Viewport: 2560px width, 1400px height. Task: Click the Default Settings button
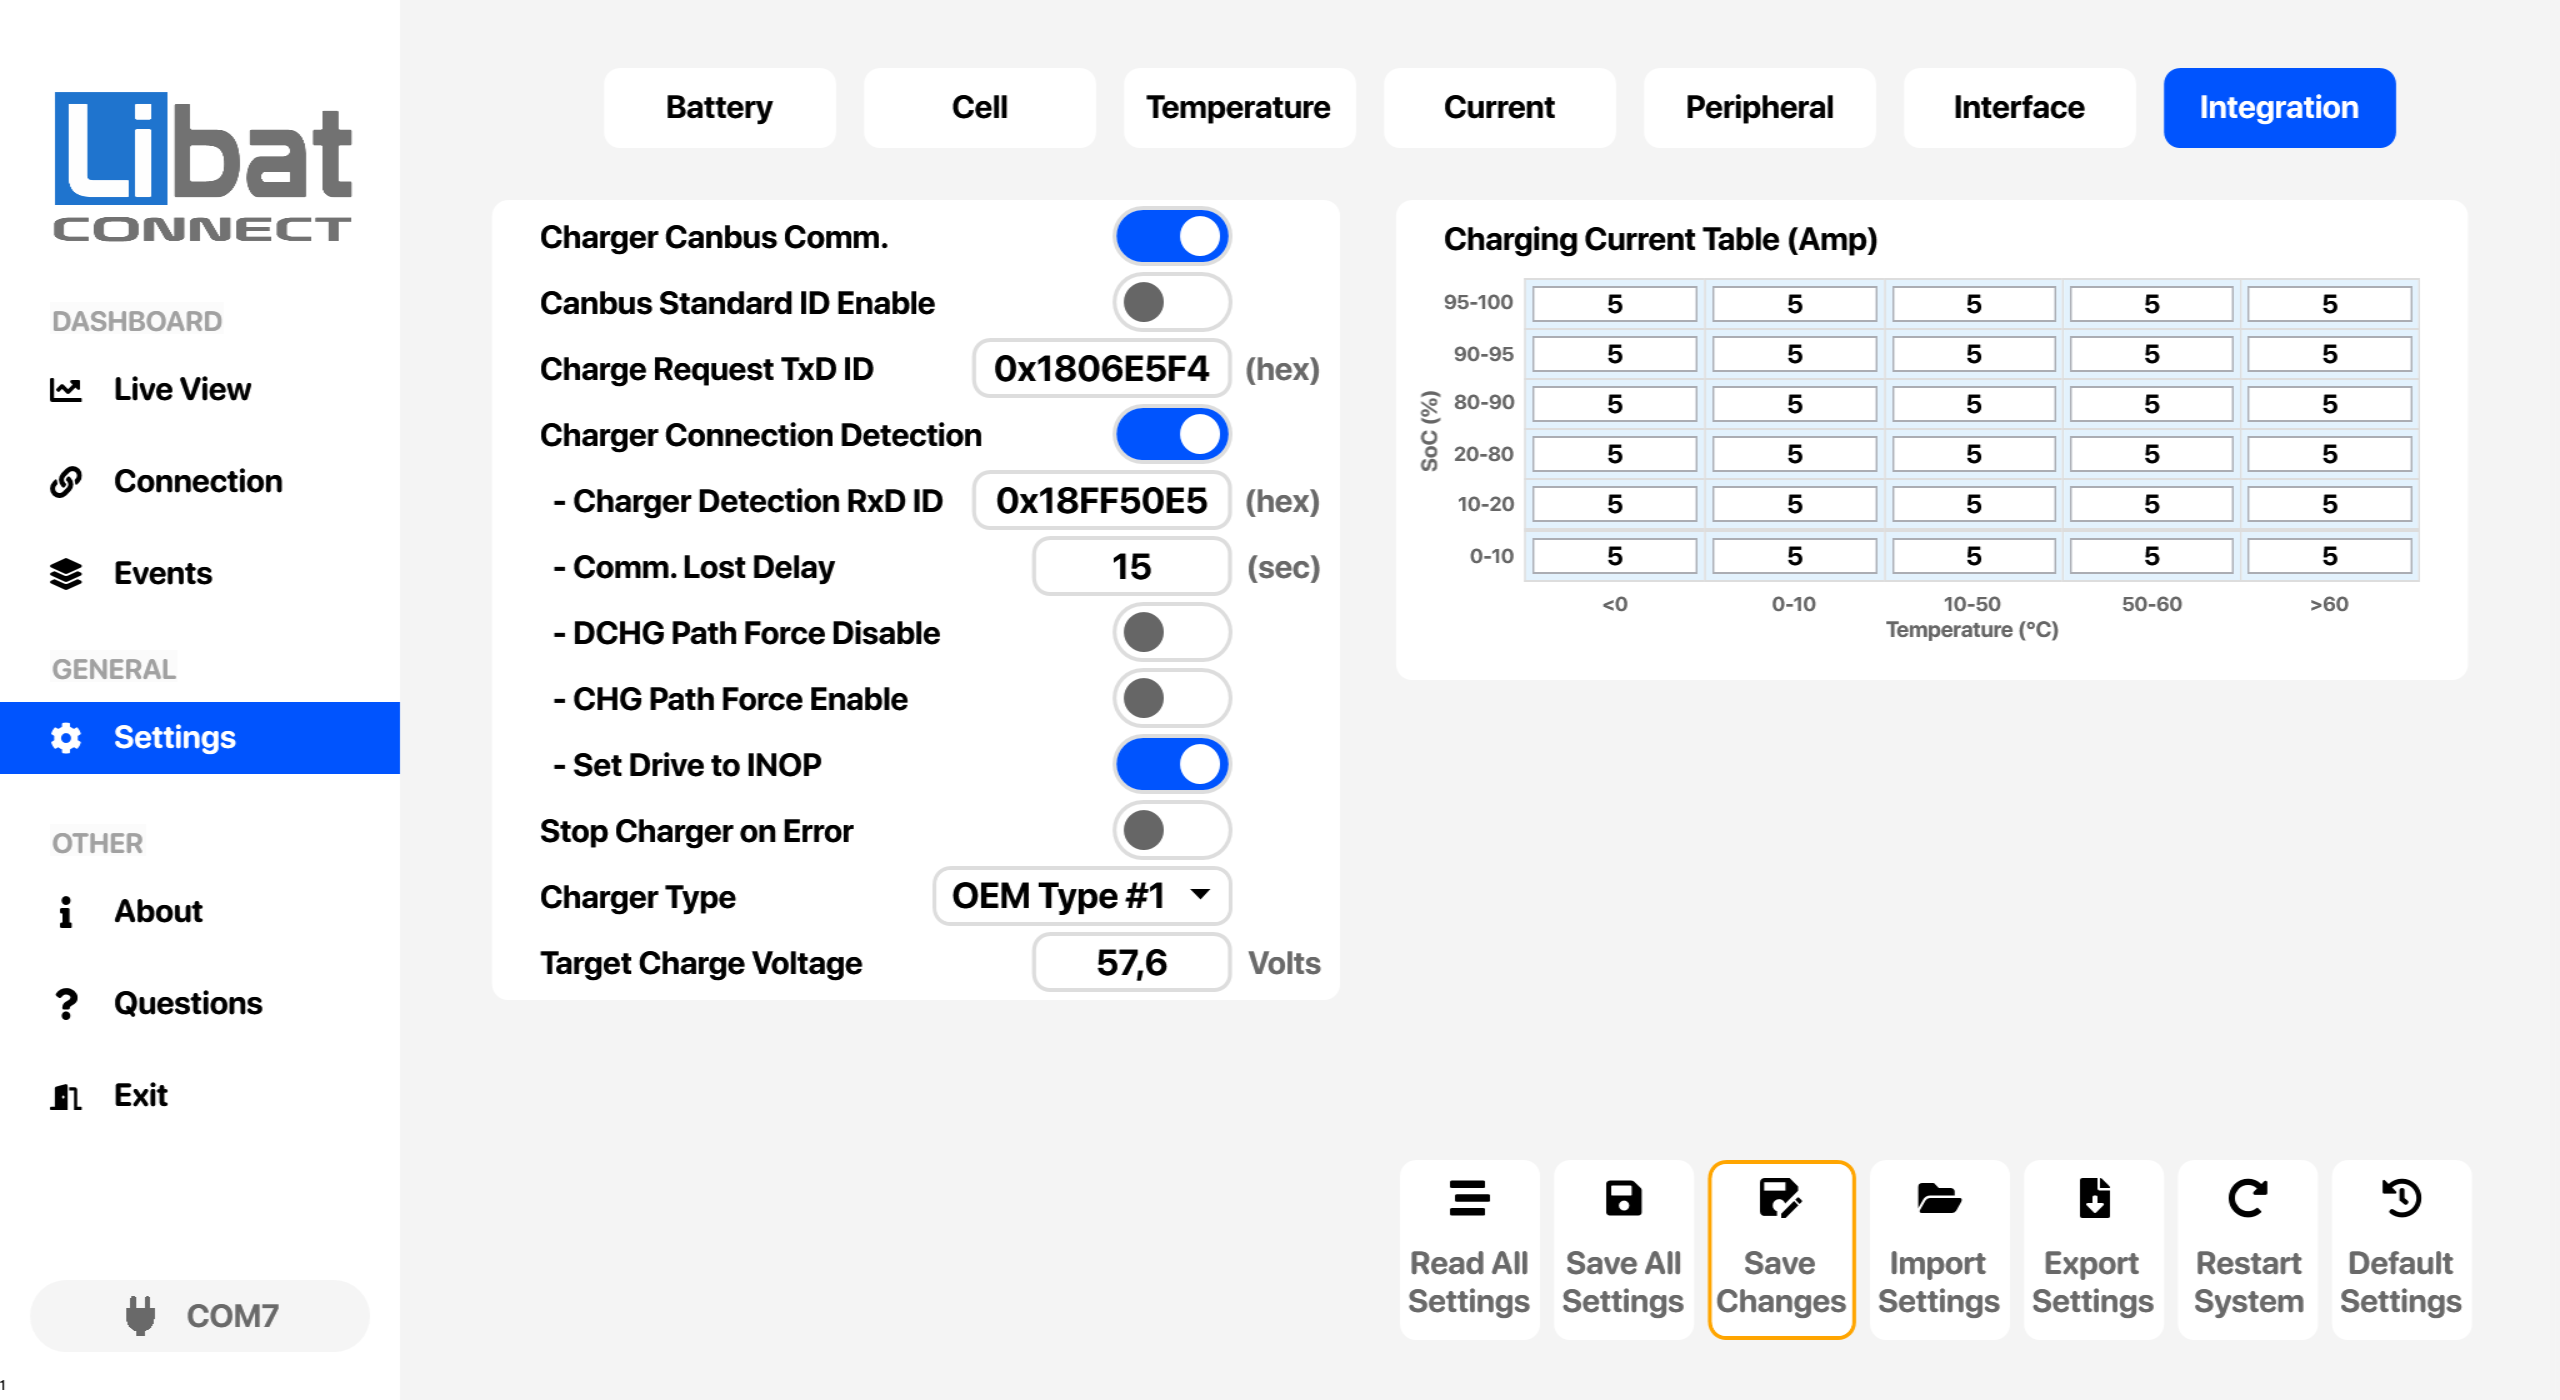point(2401,1250)
